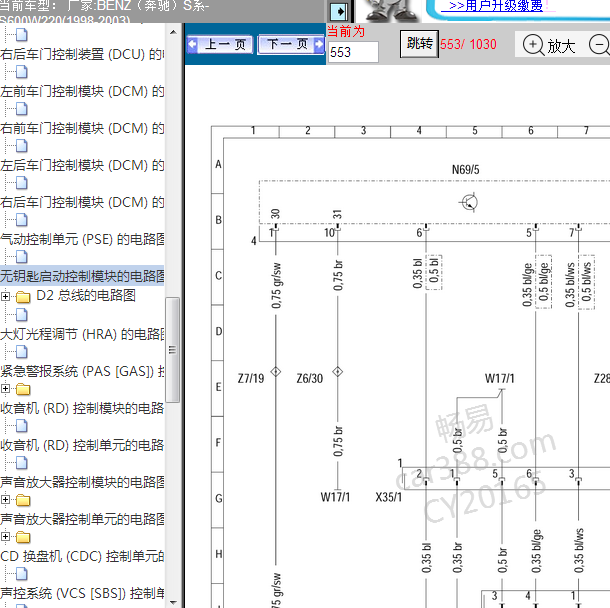Open CD 换盘机 (CDC) 控制单元 entry
The height and width of the screenshot is (608, 610).
(x=82, y=556)
